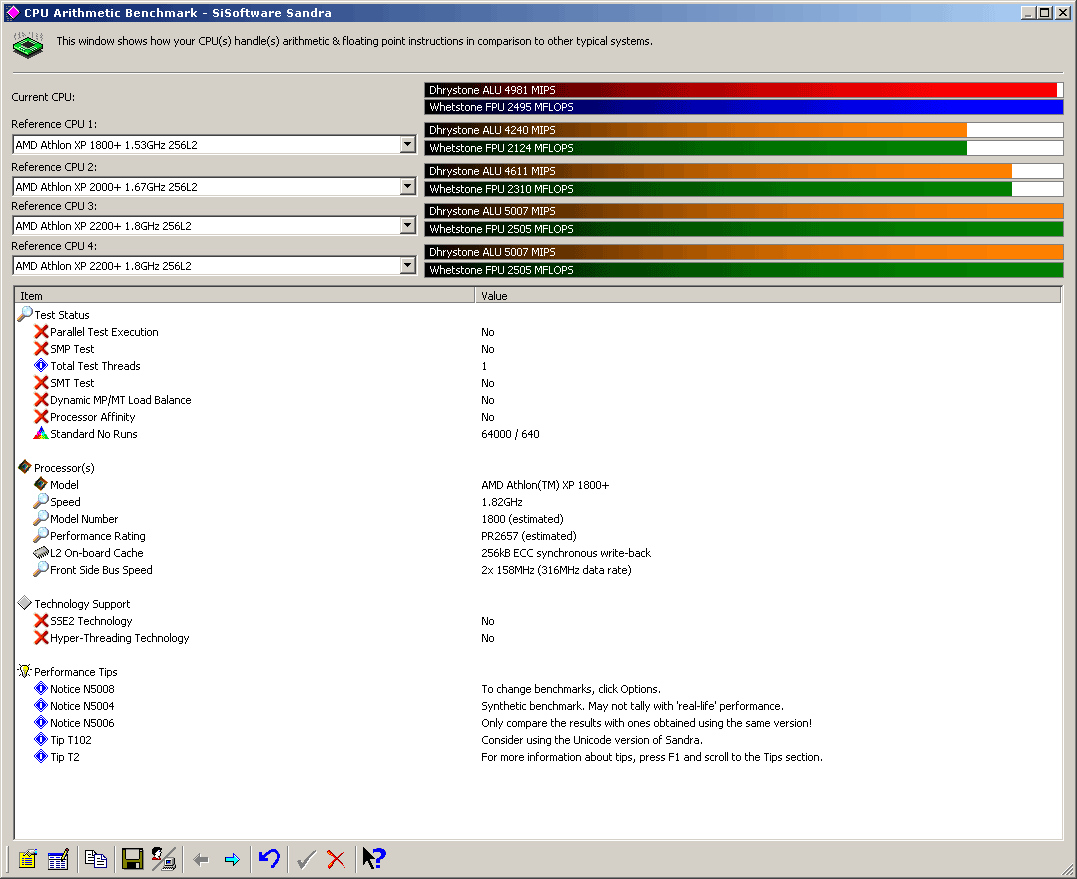The width and height of the screenshot is (1077, 879).
Task: Click the green Whetstone FPU 2124 MFLOPS bar
Action: pyautogui.click(x=744, y=148)
